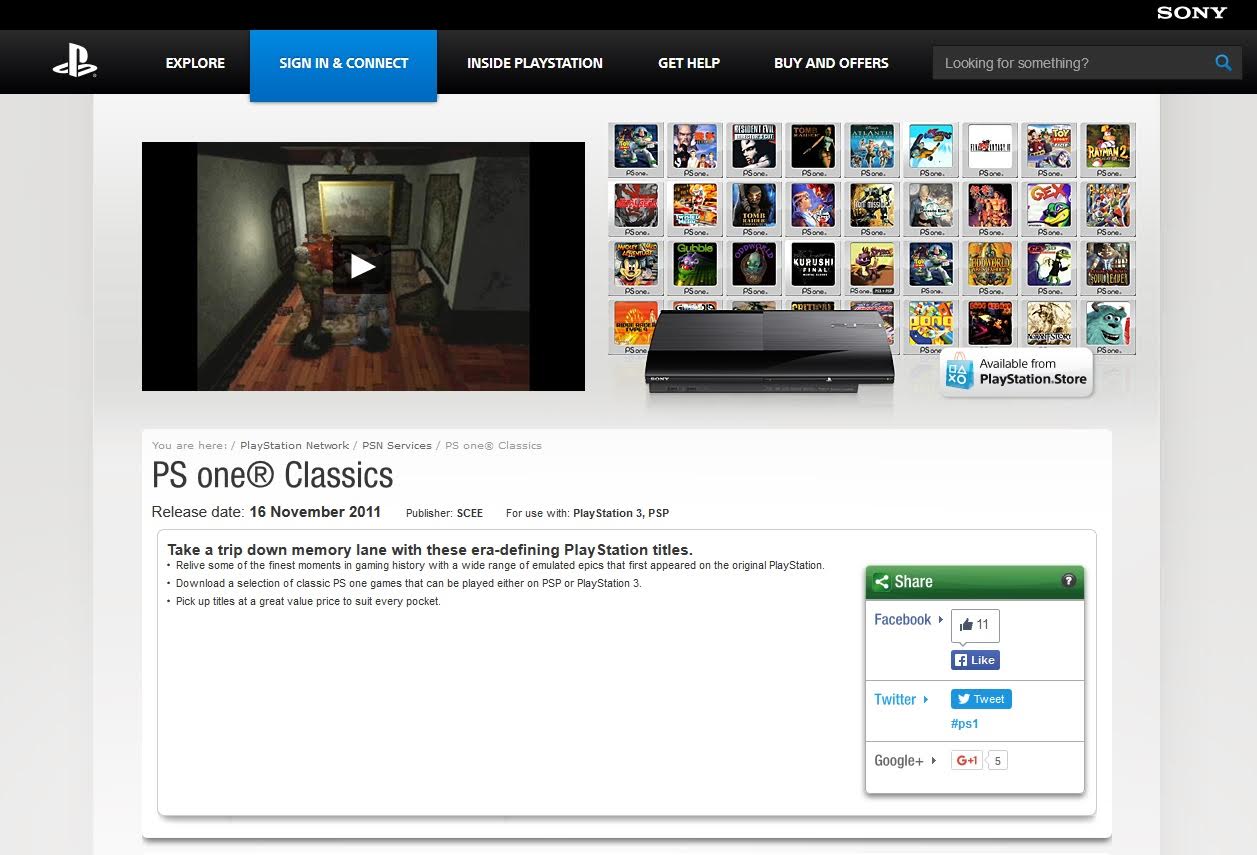Screen dimensions: 1257x855
Task: Click the PlayStation logo in the navigation bar
Action: 75,63
